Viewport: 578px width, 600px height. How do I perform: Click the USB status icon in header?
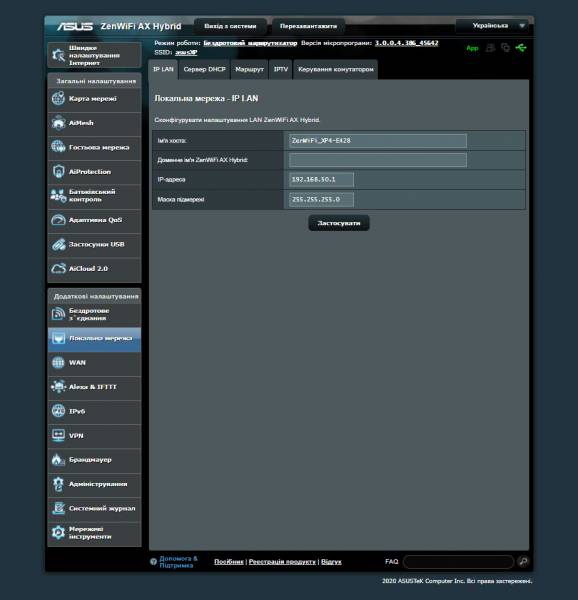[x=521, y=48]
